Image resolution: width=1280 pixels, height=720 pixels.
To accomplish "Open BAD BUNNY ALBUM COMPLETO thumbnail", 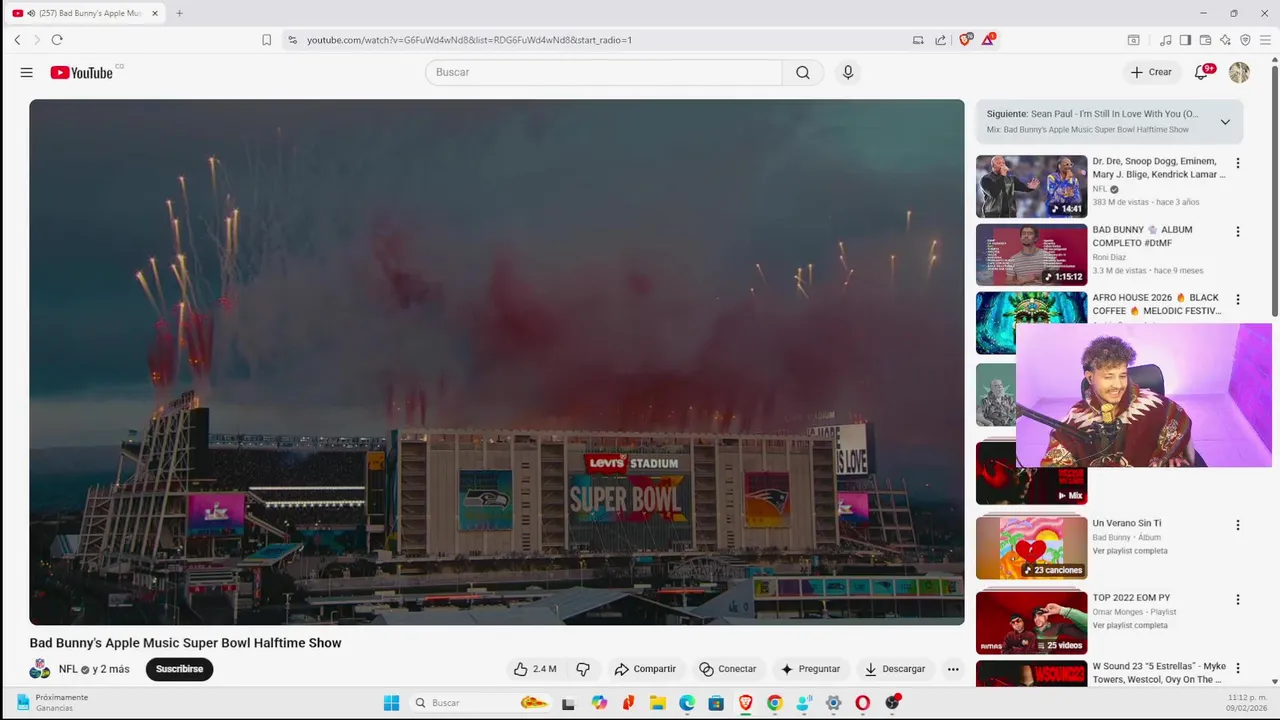I will (x=1031, y=254).
